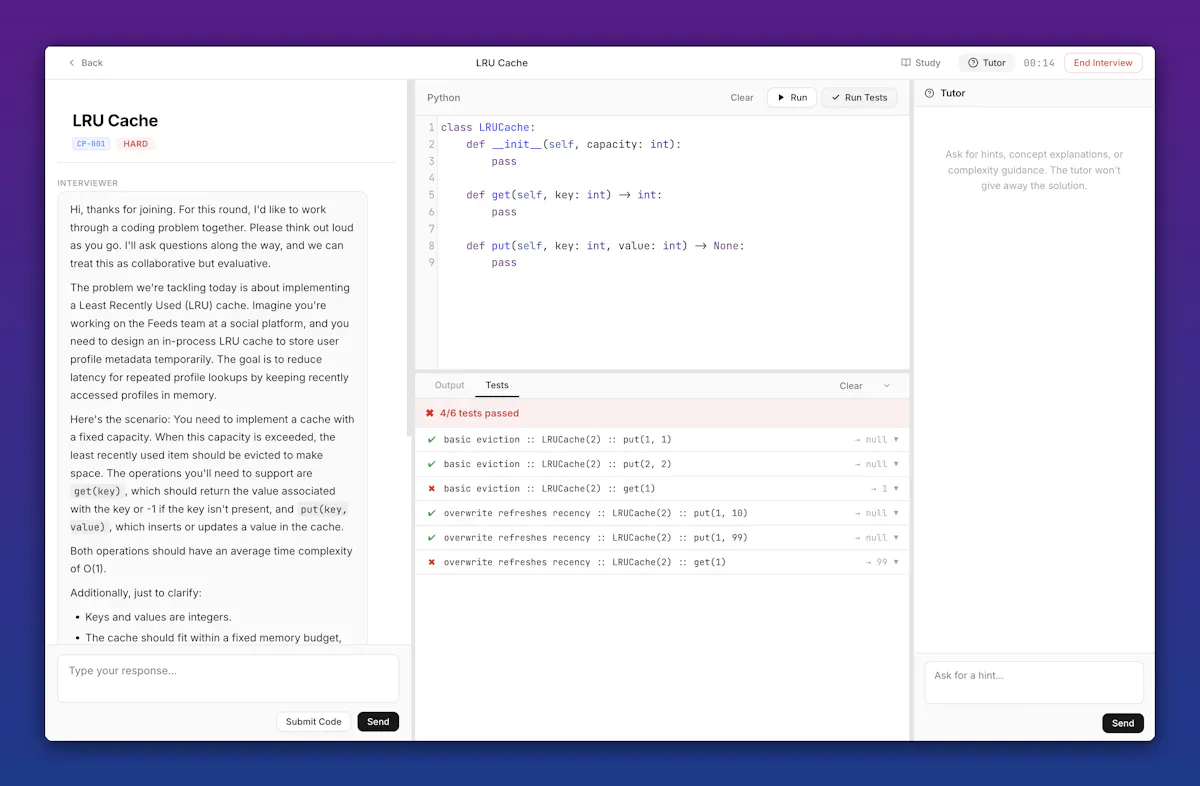Click the red X on overwrite refreshes get(1)
Viewport: 1200px width, 786px height.
pos(431,562)
